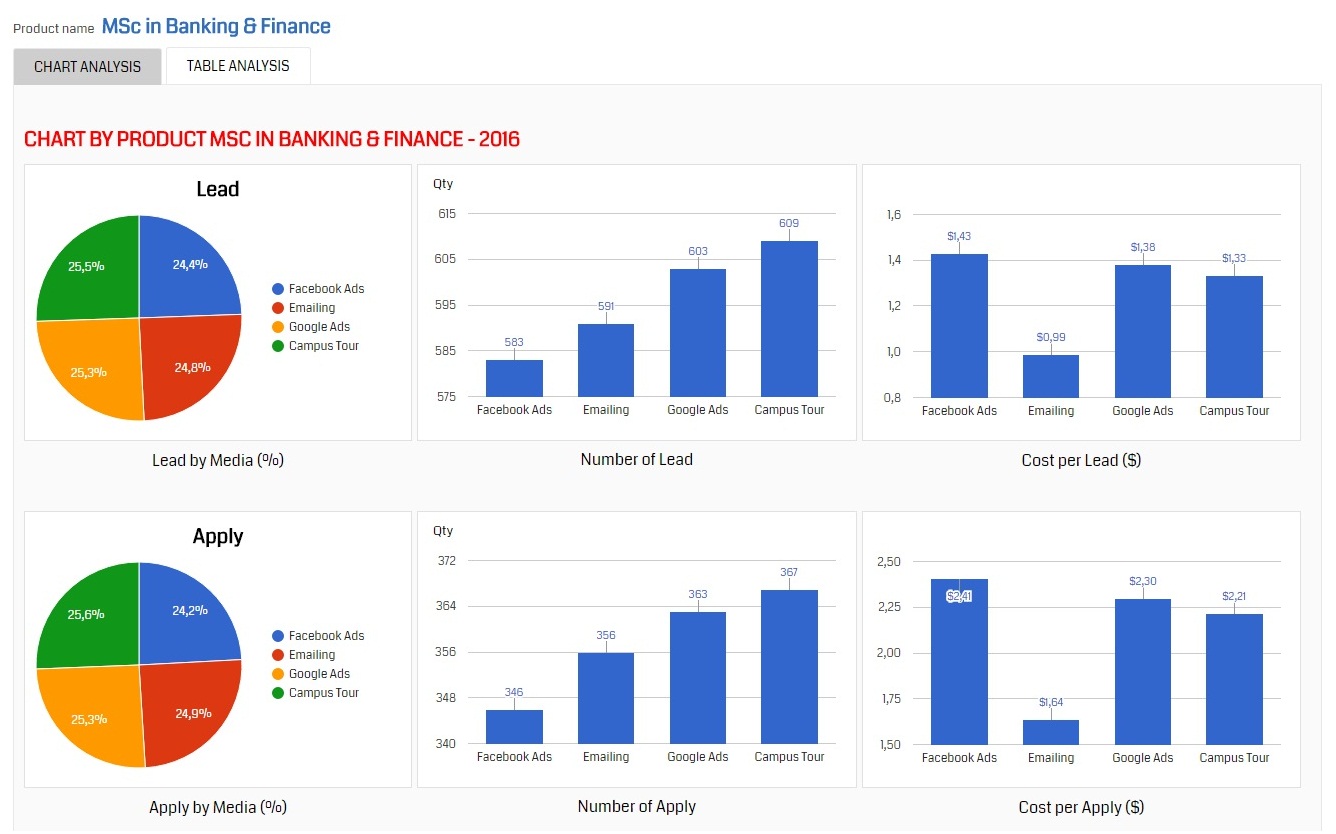Click Google Ads legend label in Apply pie chart
Image resolution: width=1336 pixels, height=834 pixels.
coord(320,674)
